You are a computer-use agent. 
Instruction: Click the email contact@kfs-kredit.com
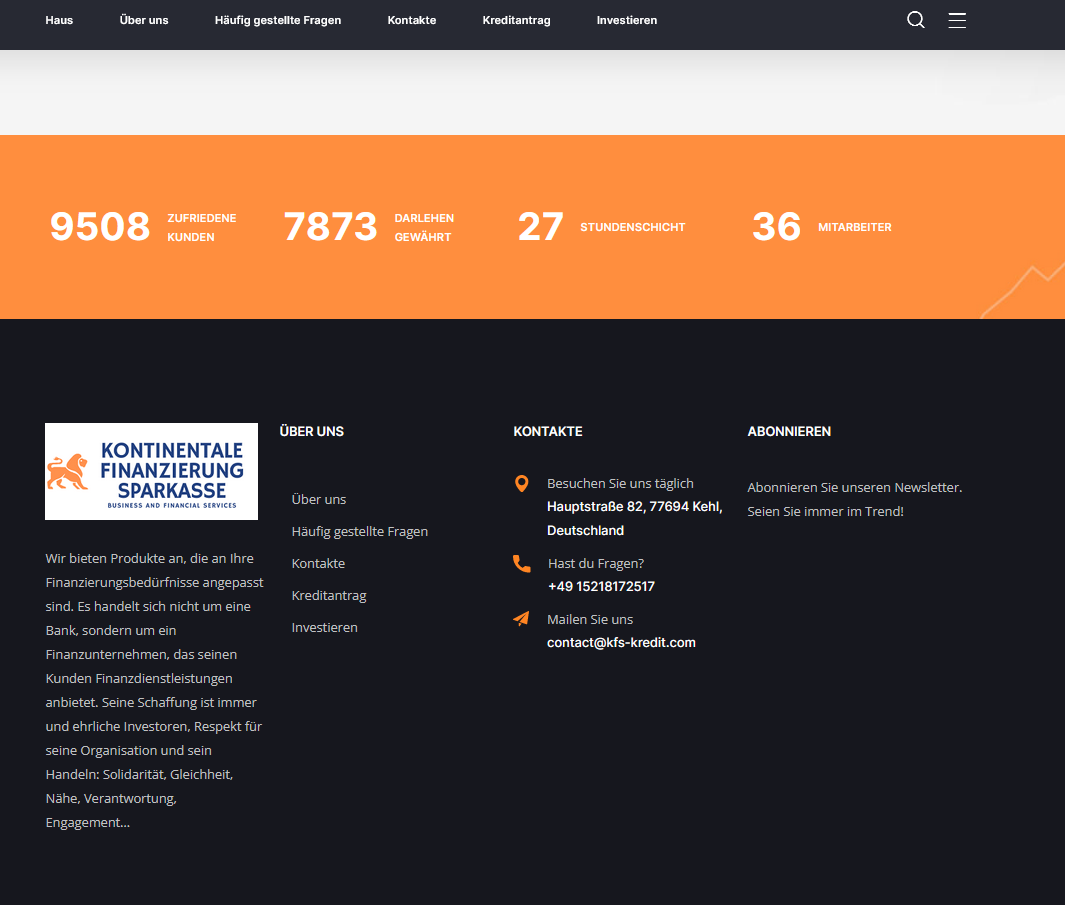click(x=621, y=643)
